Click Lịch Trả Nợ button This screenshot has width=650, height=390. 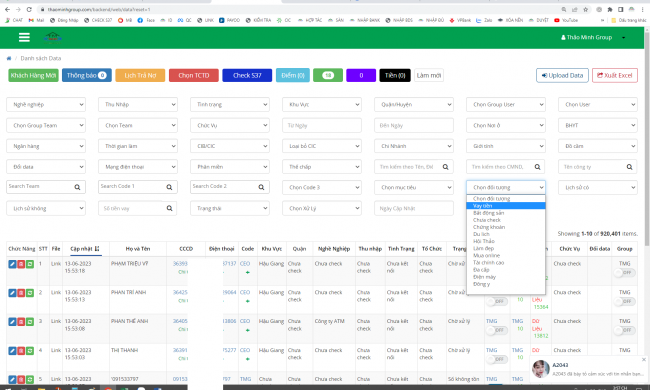point(140,75)
